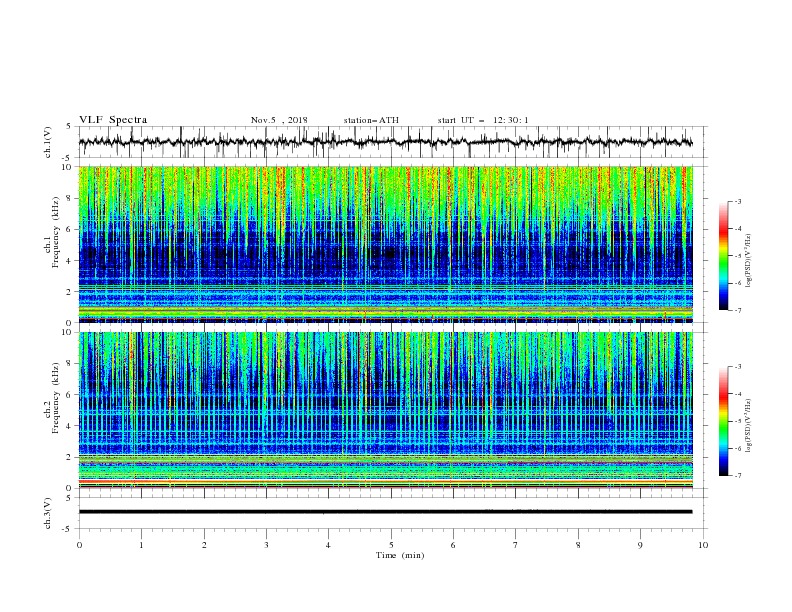Click the "-5" tick on ch.1(V) axis

(x=68, y=158)
